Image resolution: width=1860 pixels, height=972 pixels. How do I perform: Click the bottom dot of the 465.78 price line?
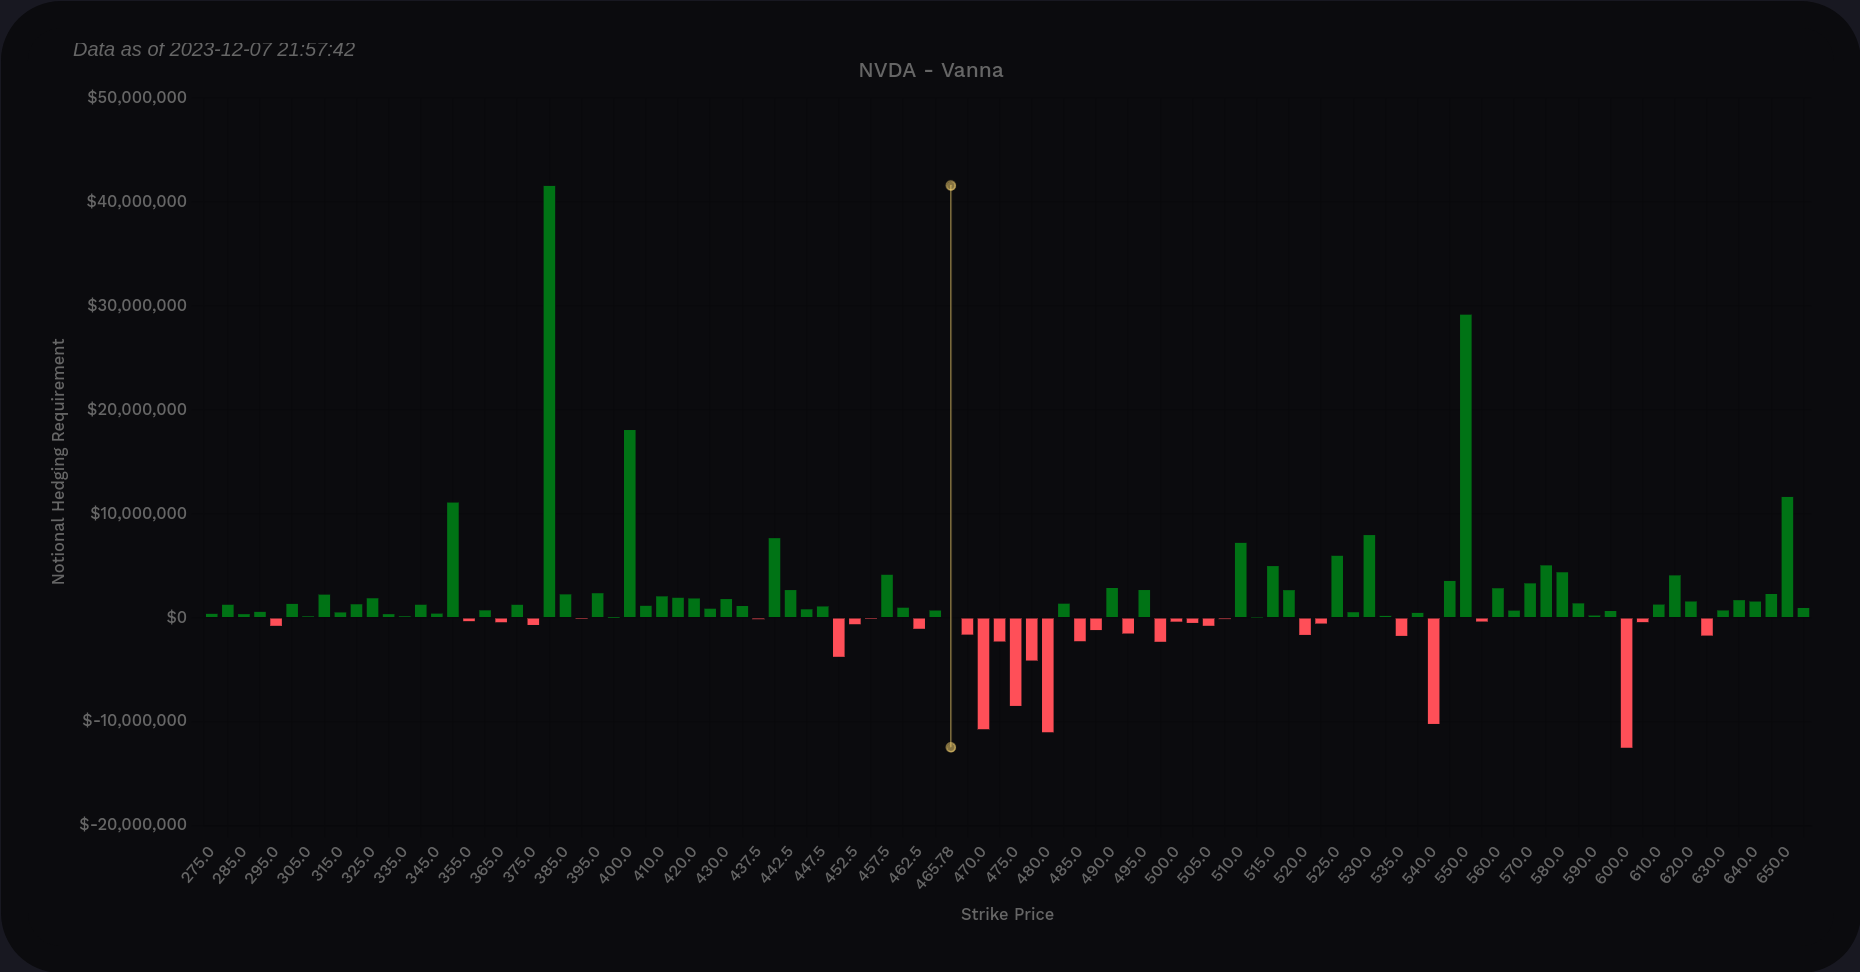point(951,747)
